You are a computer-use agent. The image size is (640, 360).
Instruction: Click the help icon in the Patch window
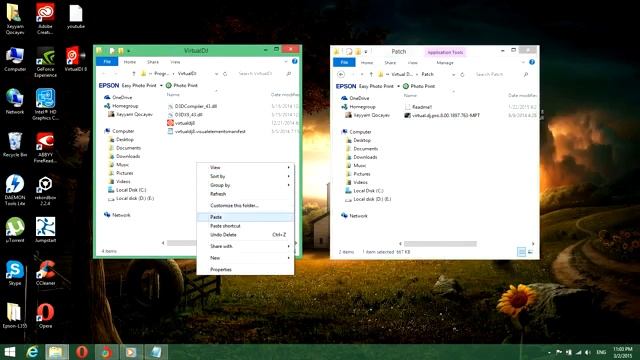(x=532, y=62)
